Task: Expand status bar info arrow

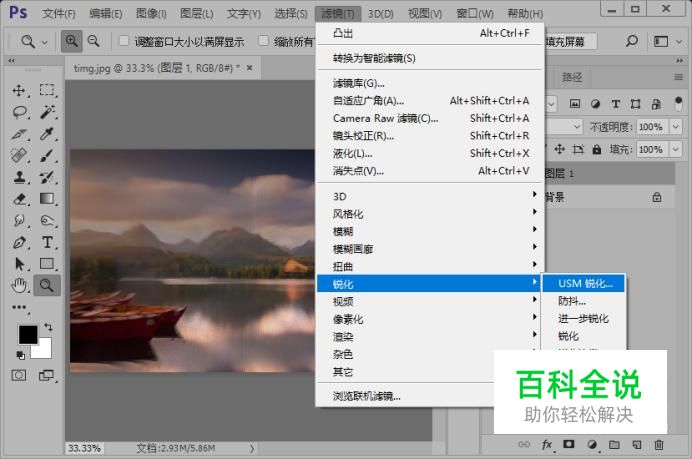Action: 252,448
